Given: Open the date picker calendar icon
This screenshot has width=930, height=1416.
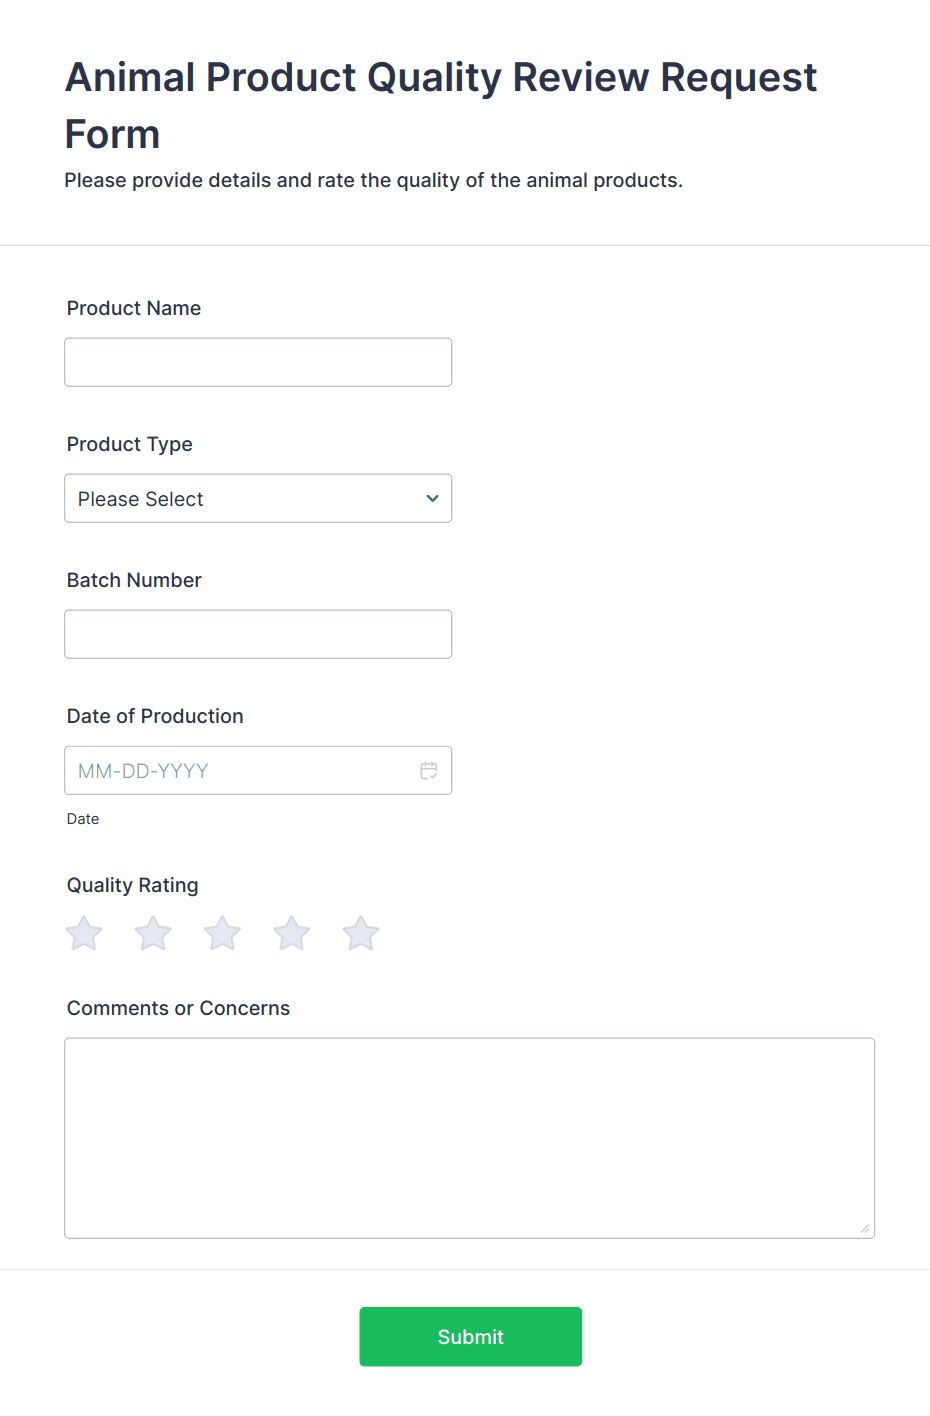Looking at the screenshot, I should point(429,770).
